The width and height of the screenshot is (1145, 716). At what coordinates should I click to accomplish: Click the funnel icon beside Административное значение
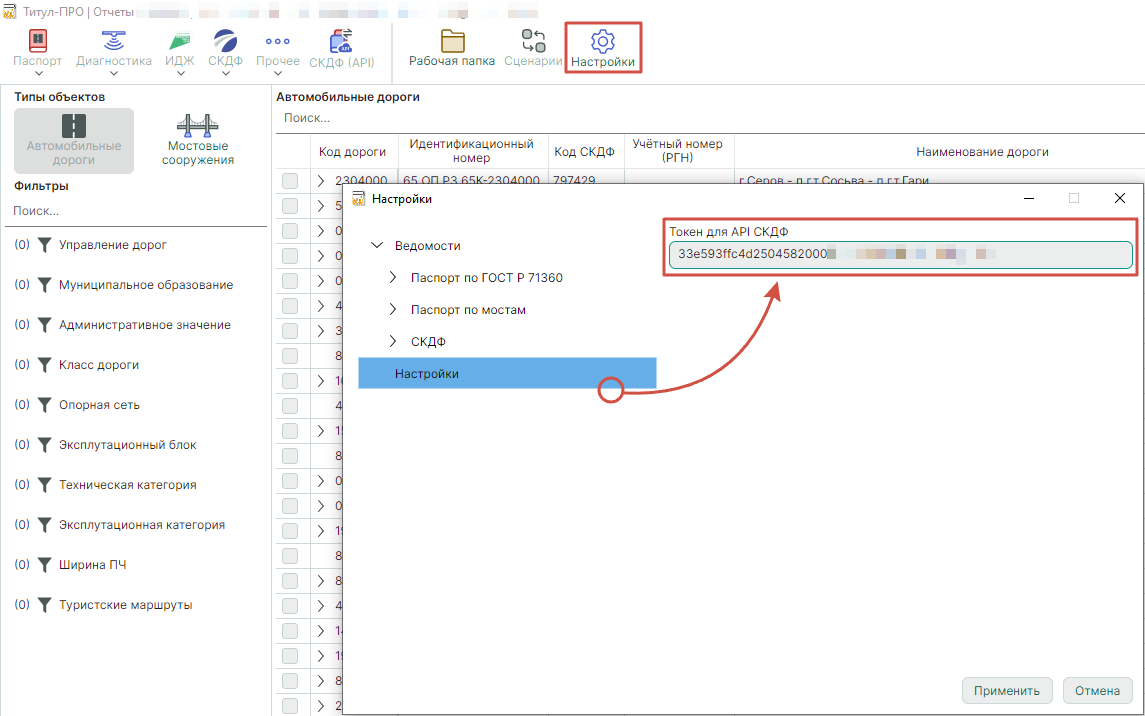point(45,325)
